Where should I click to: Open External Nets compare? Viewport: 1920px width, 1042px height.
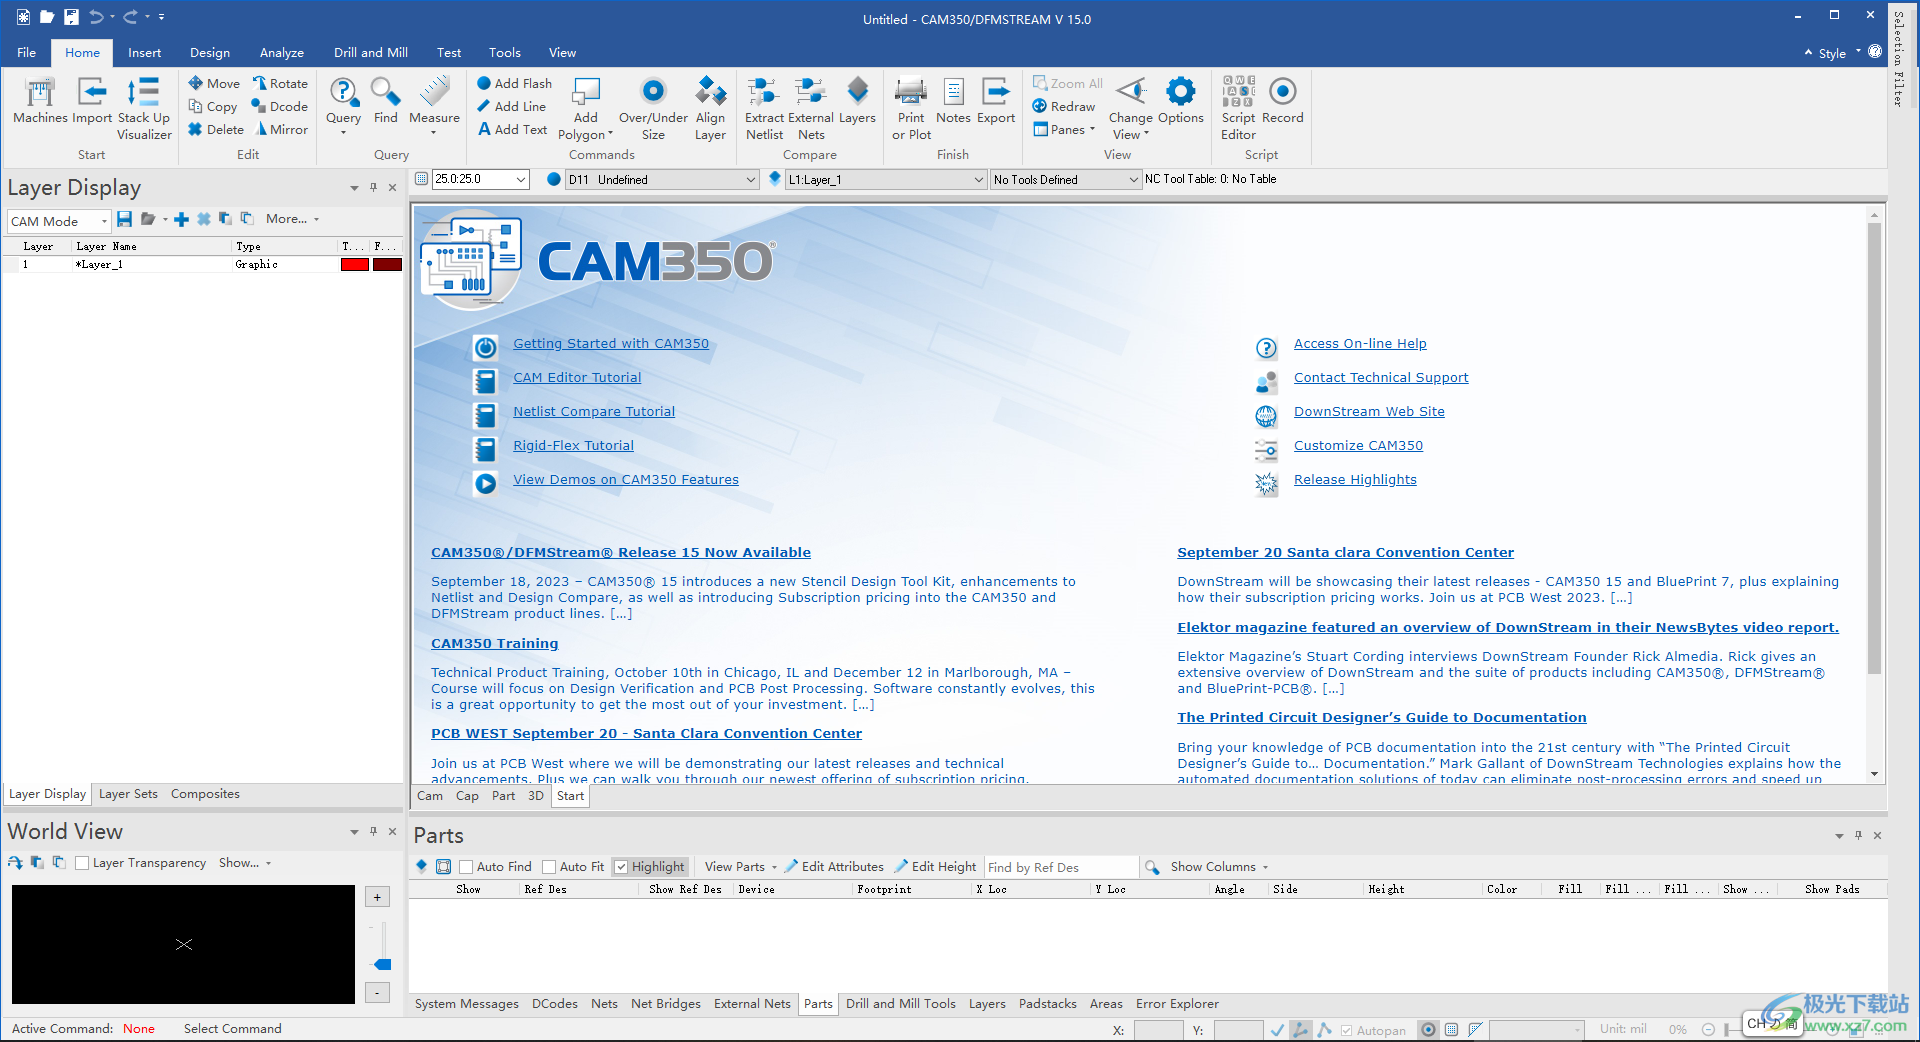(x=811, y=109)
